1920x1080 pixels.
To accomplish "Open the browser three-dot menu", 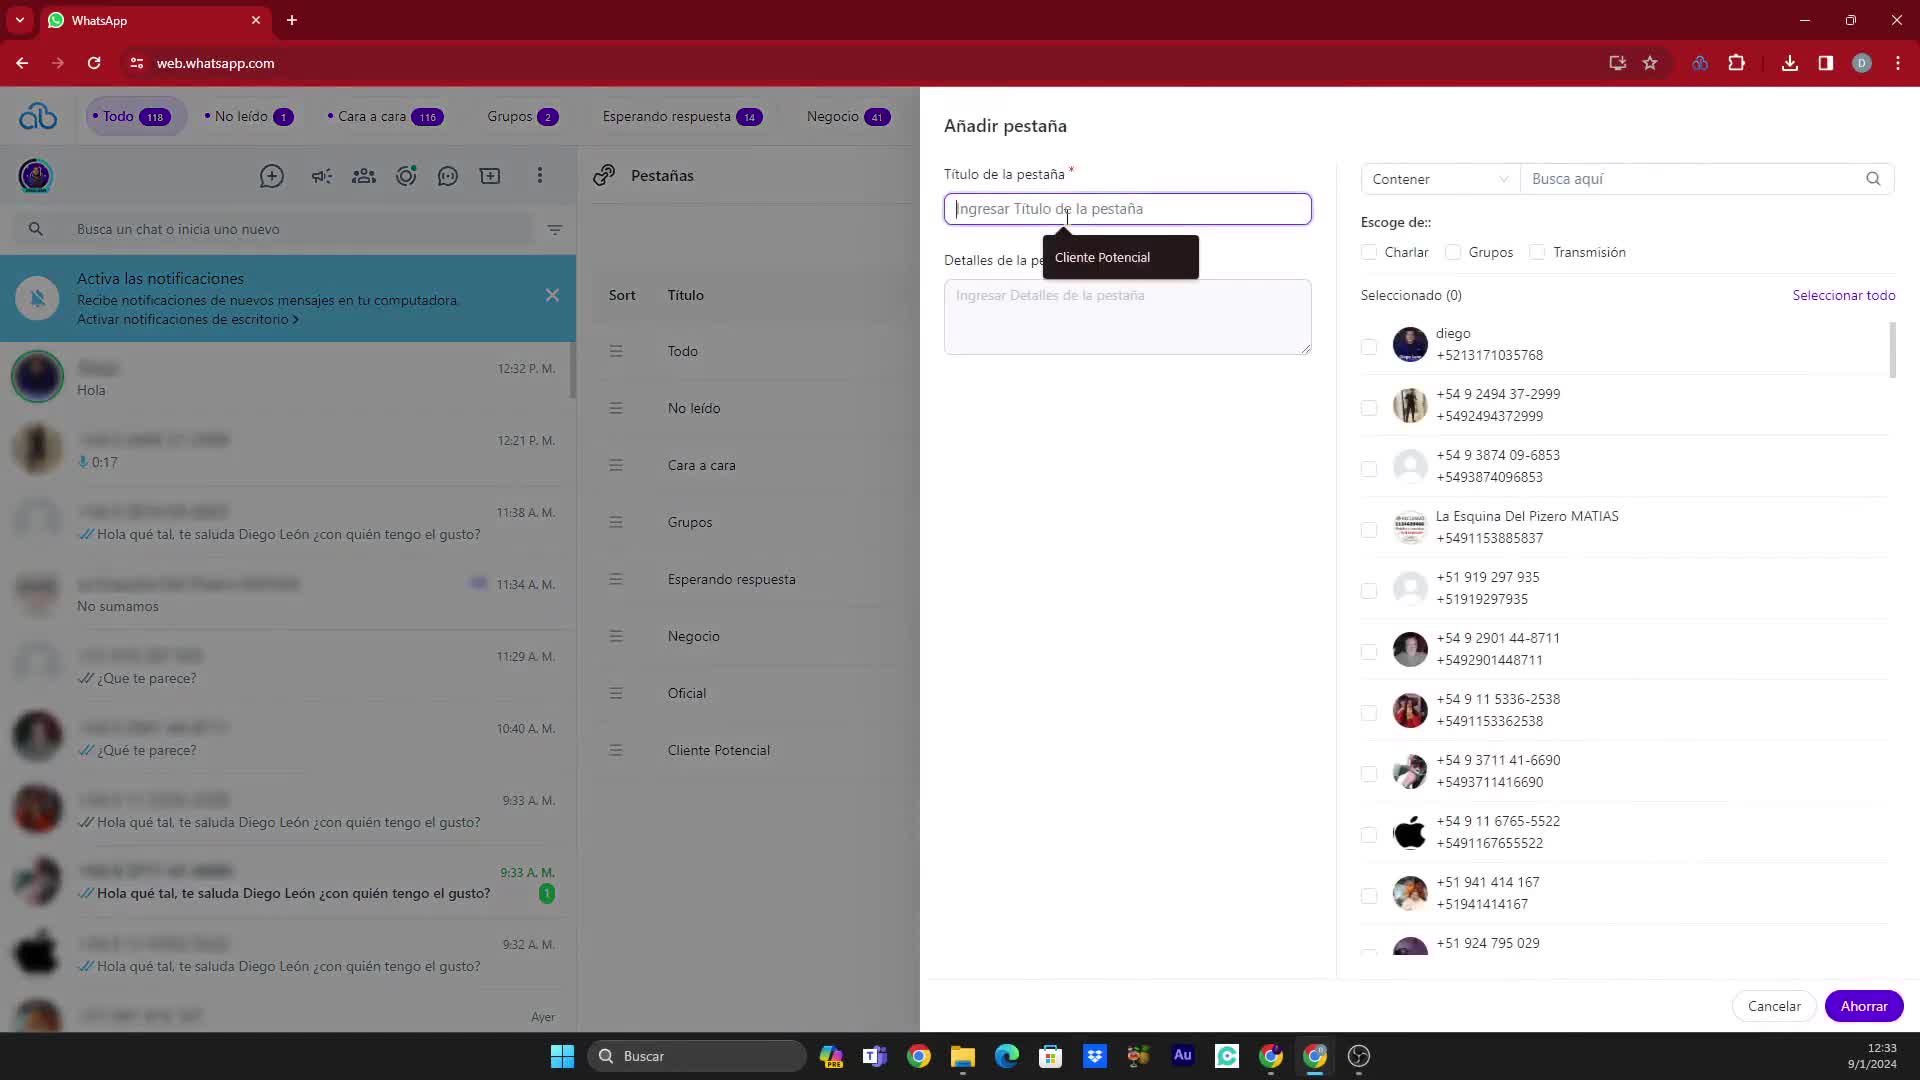I will tap(1898, 63).
